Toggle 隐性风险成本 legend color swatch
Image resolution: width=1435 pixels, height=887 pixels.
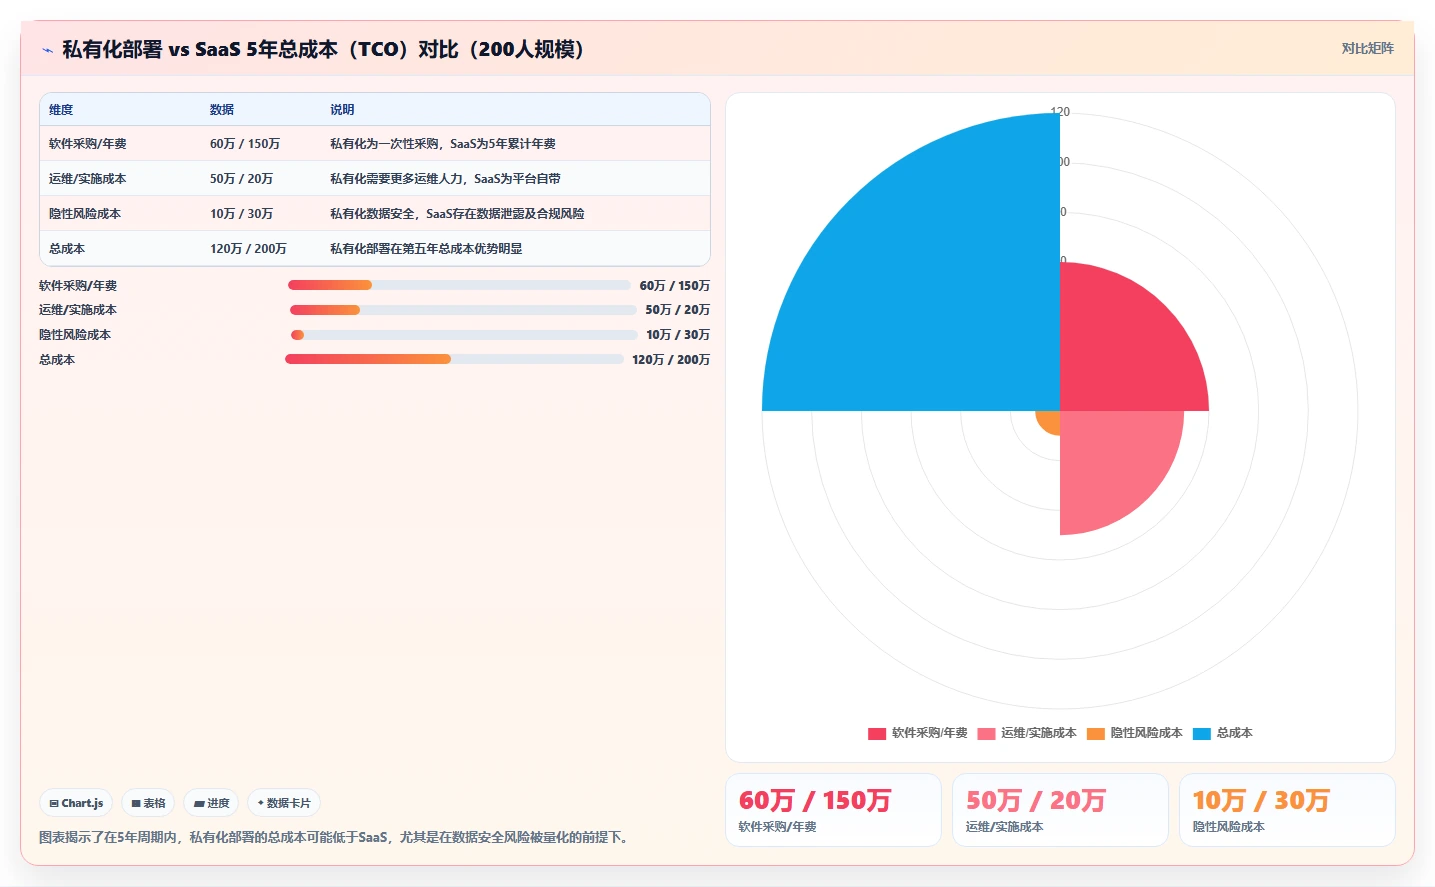(1096, 734)
